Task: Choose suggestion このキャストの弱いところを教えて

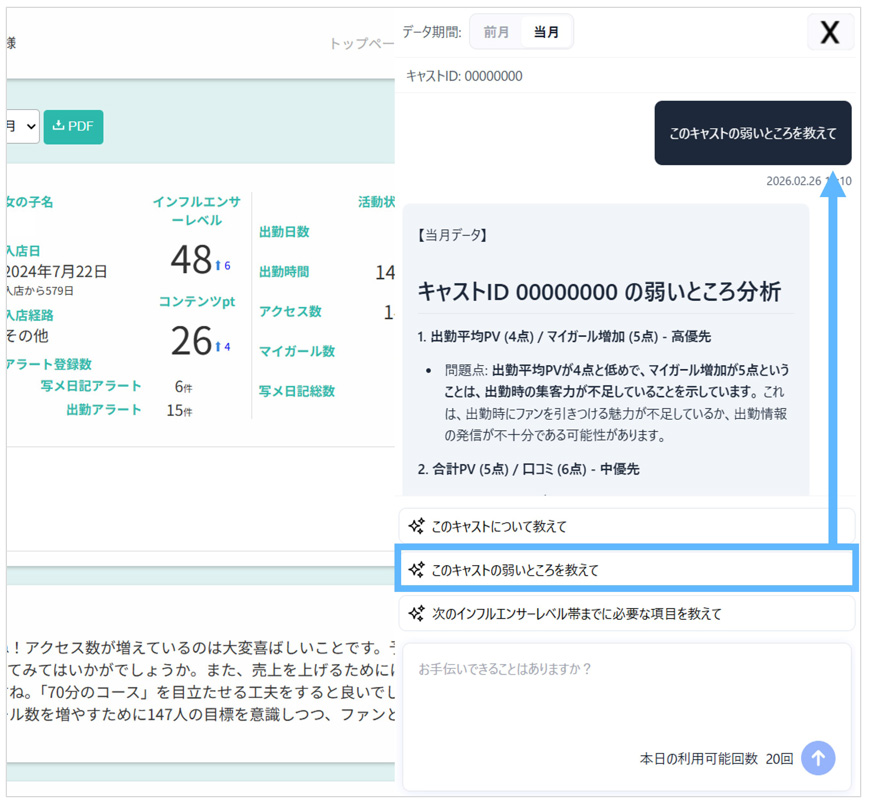Action: point(626,570)
